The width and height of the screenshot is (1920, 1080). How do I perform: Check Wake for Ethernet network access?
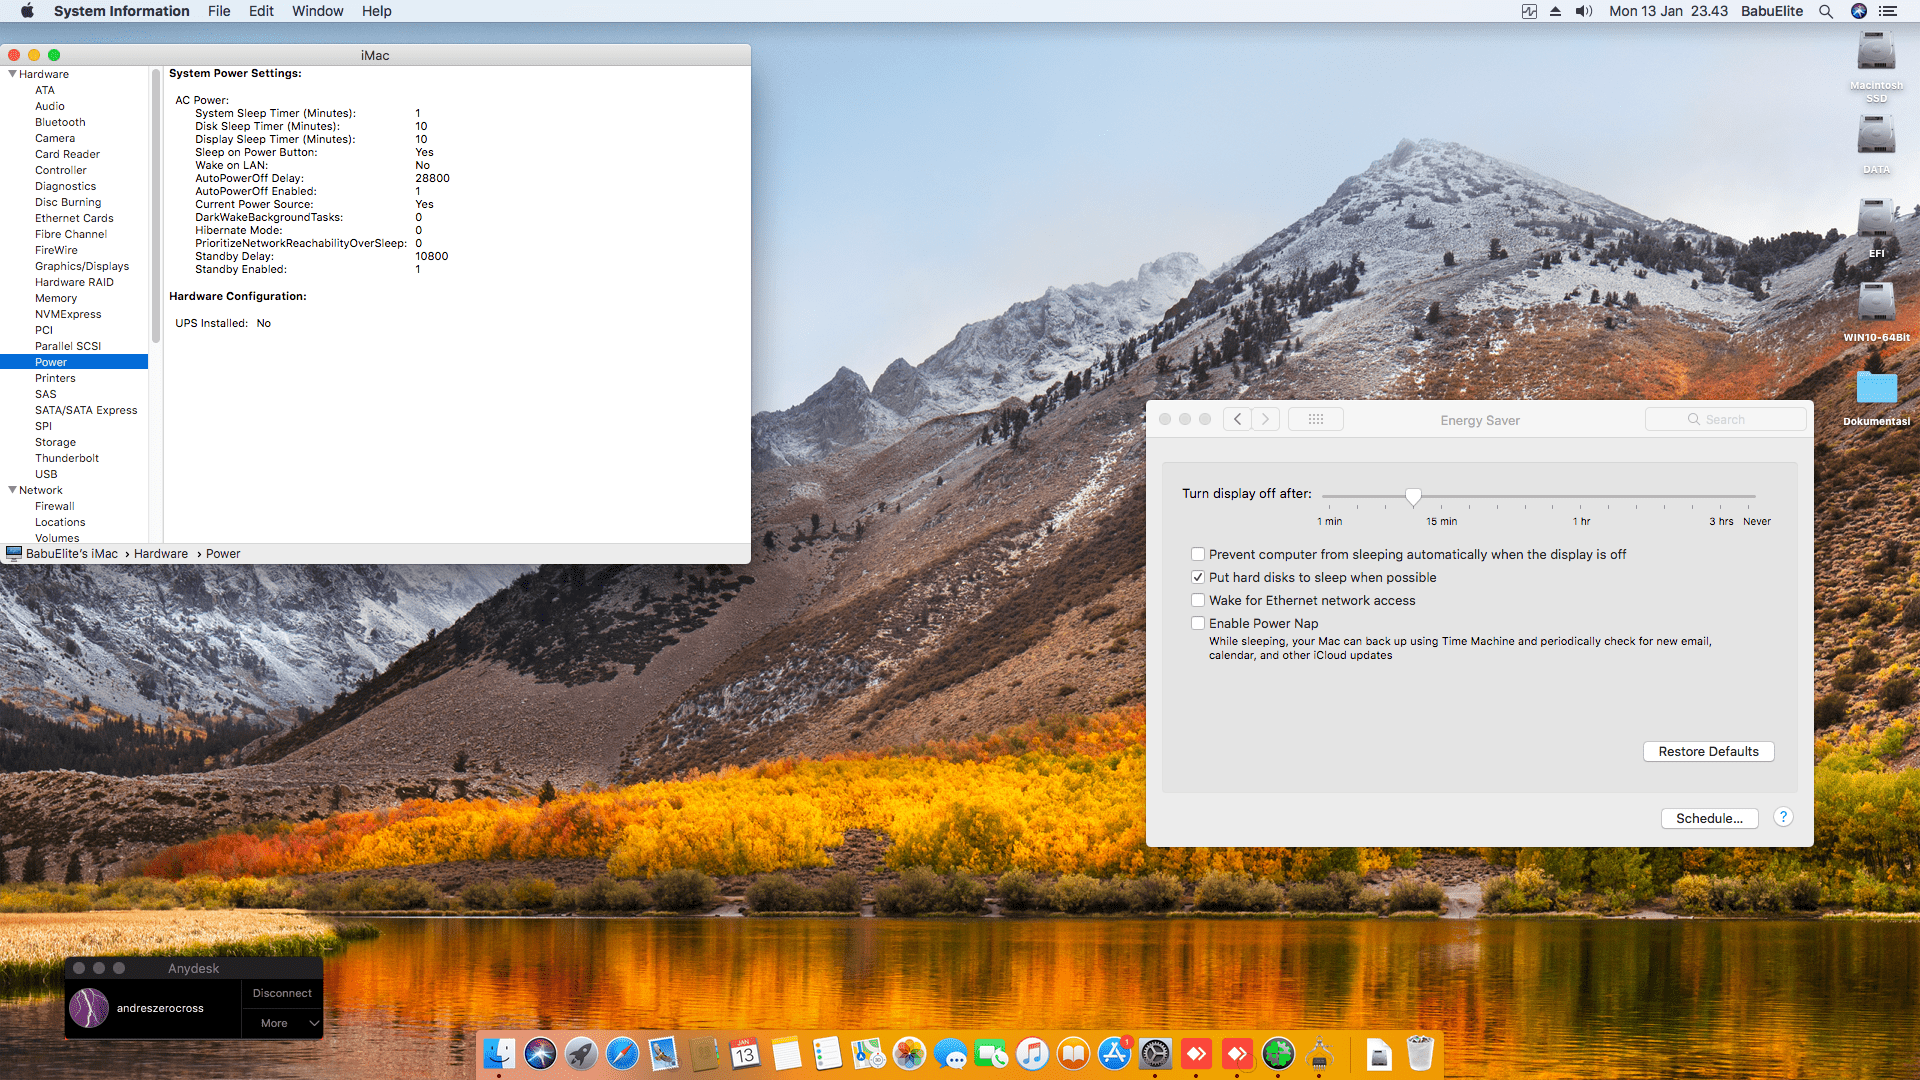(1197, 600)
